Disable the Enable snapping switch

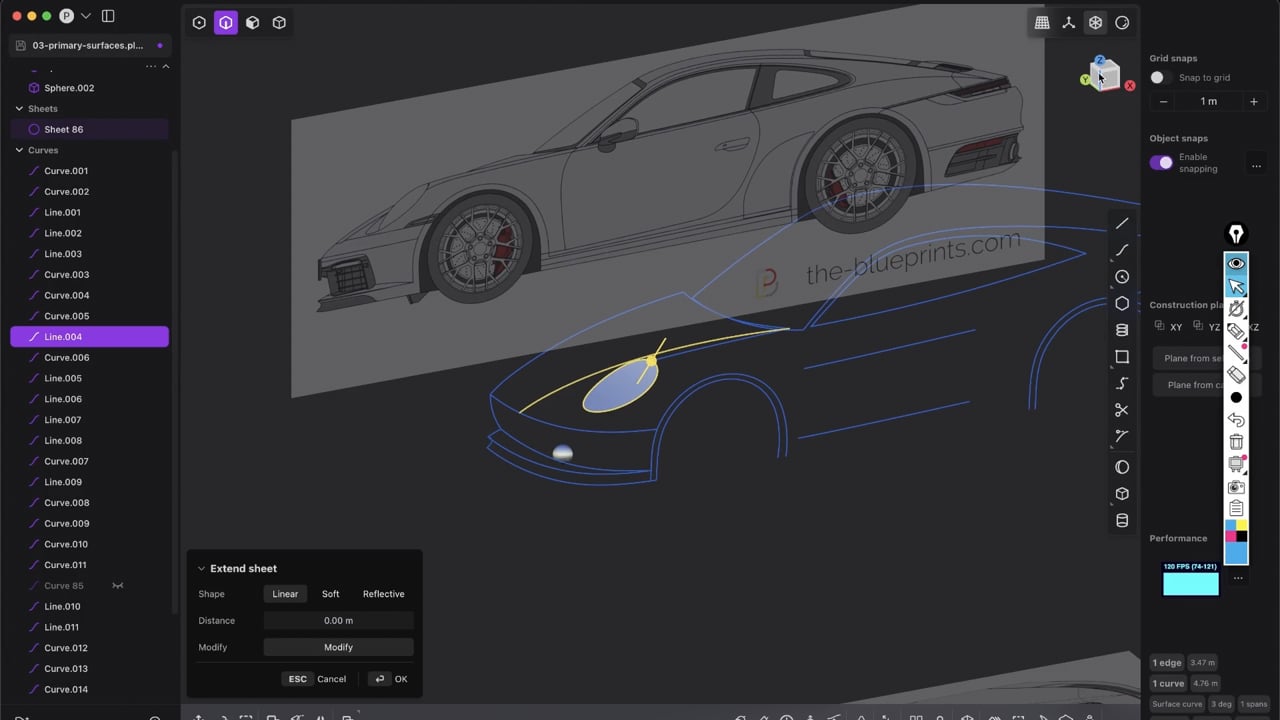[x=1161, y=162]
